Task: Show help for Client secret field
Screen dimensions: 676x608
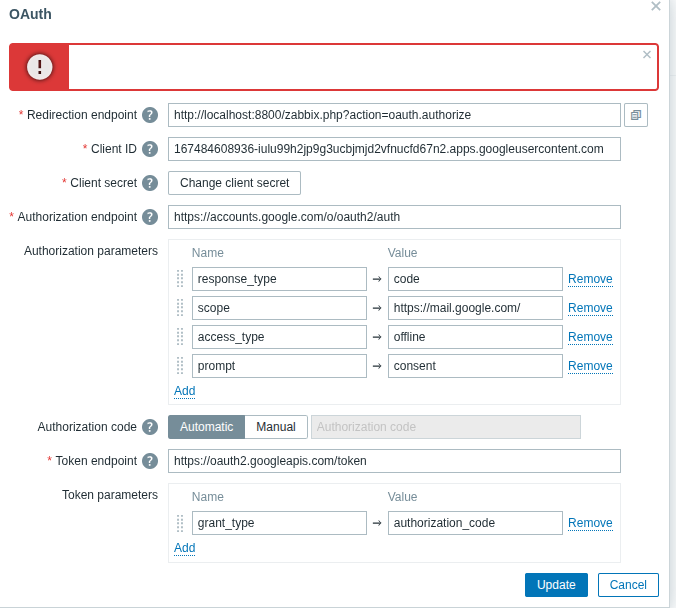Action: point(150,183)
